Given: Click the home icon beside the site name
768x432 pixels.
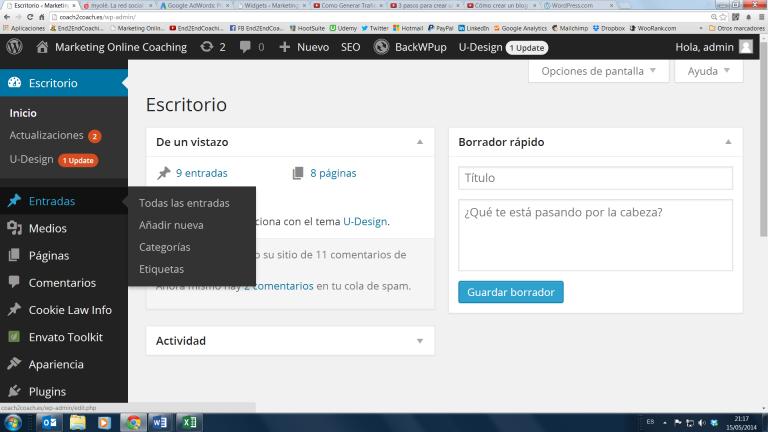Looking at the screenshot, I should pyautogui.click(x=42, y=47).
